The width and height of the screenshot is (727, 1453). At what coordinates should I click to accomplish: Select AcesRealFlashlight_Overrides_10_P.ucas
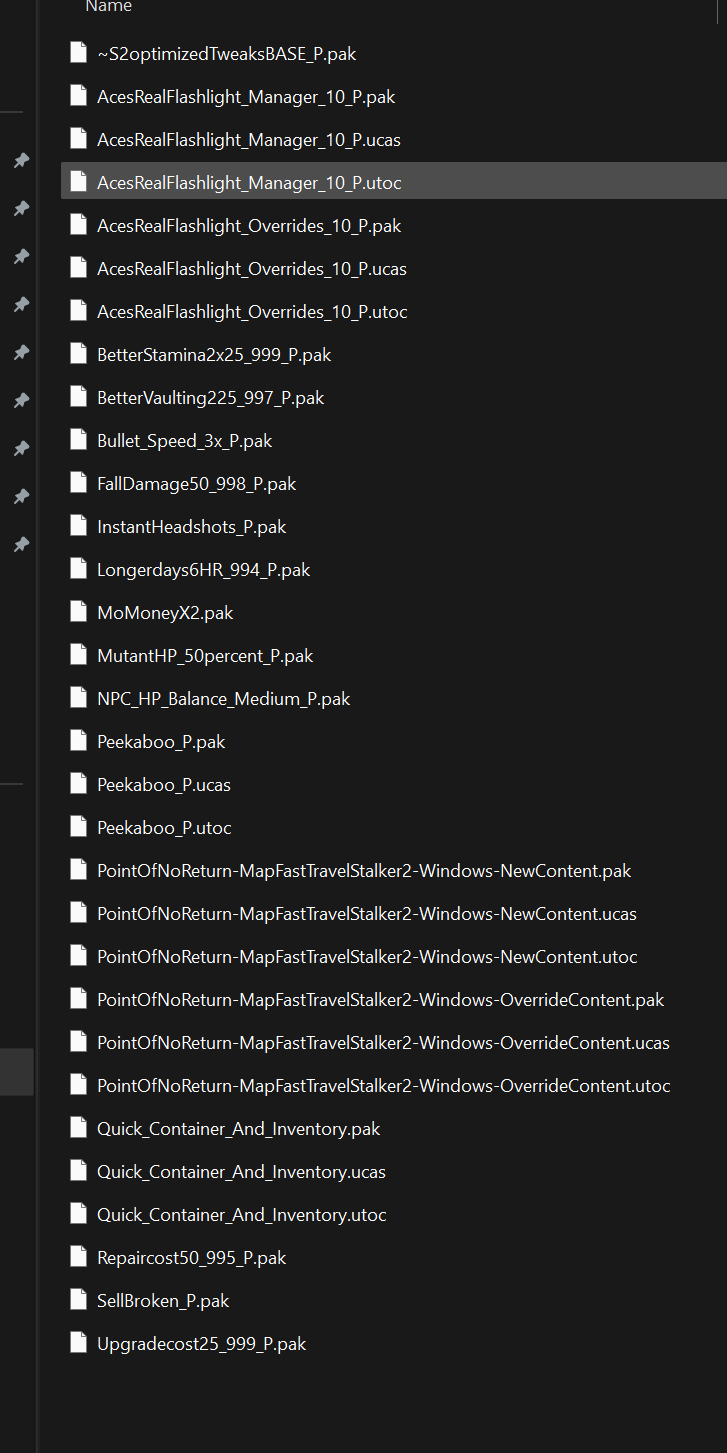pyautogui.click(x=252, y=269)
